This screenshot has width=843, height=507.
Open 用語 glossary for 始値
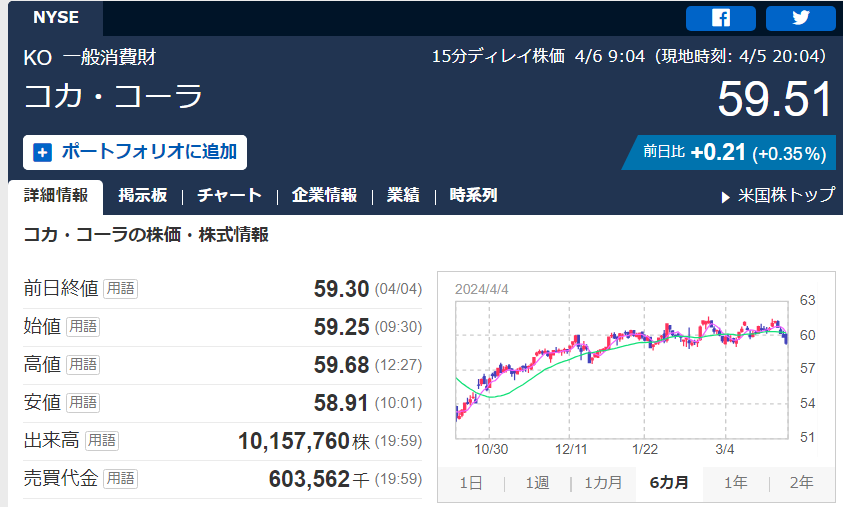[x=83, y=326]
